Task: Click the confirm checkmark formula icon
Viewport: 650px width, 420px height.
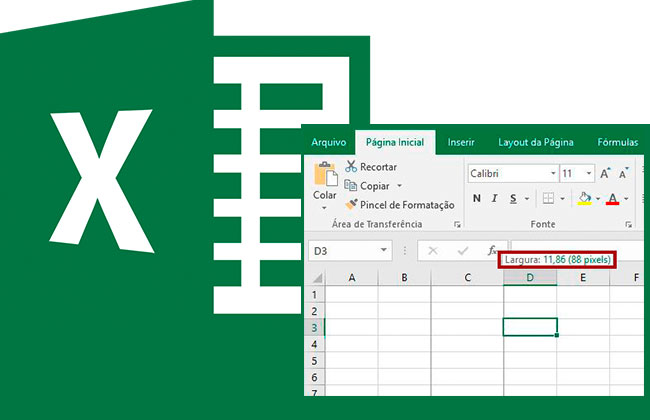Action: [463, 250]
